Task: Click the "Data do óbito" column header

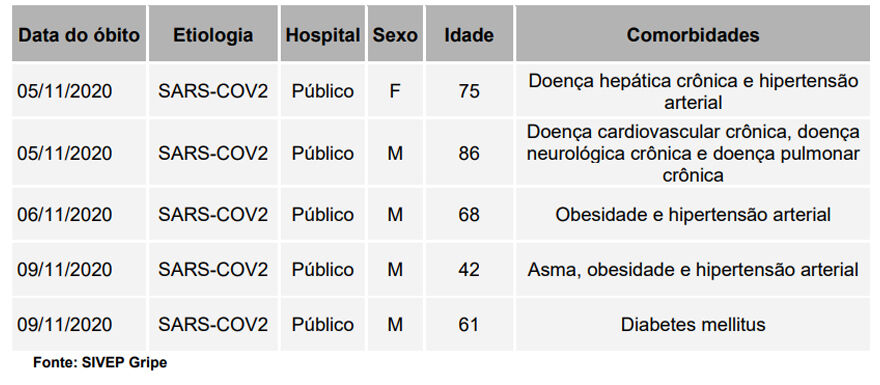Action: (x=79, y=34)
